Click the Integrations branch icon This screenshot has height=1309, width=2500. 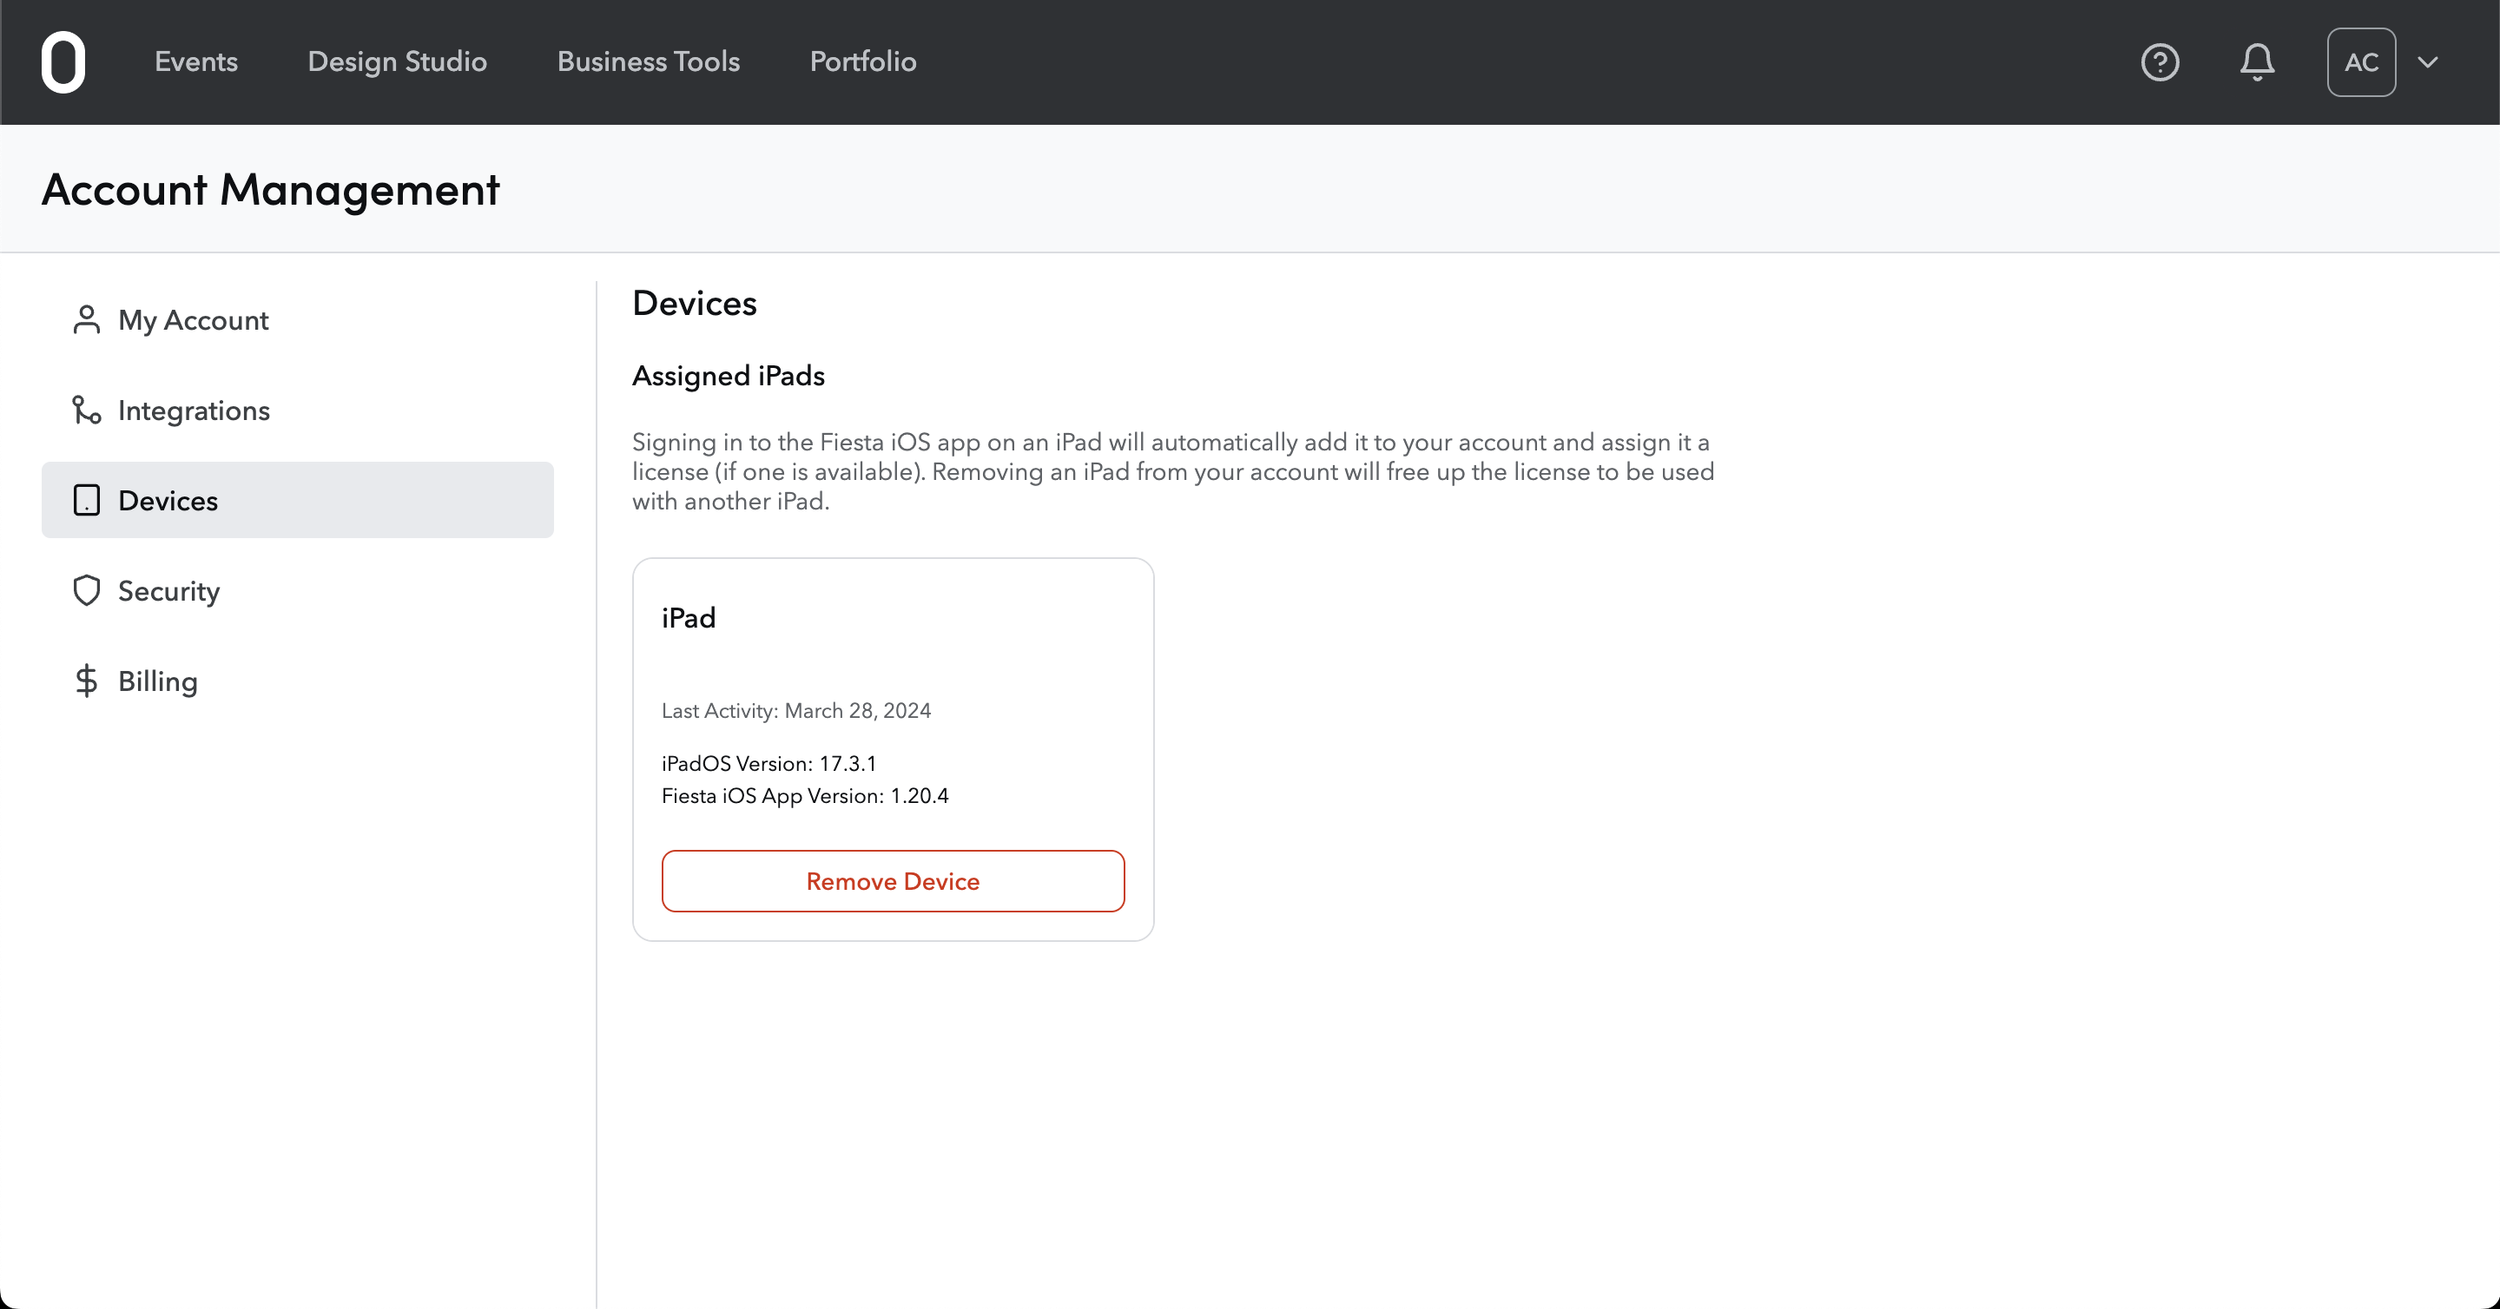(x=87, y=410)
